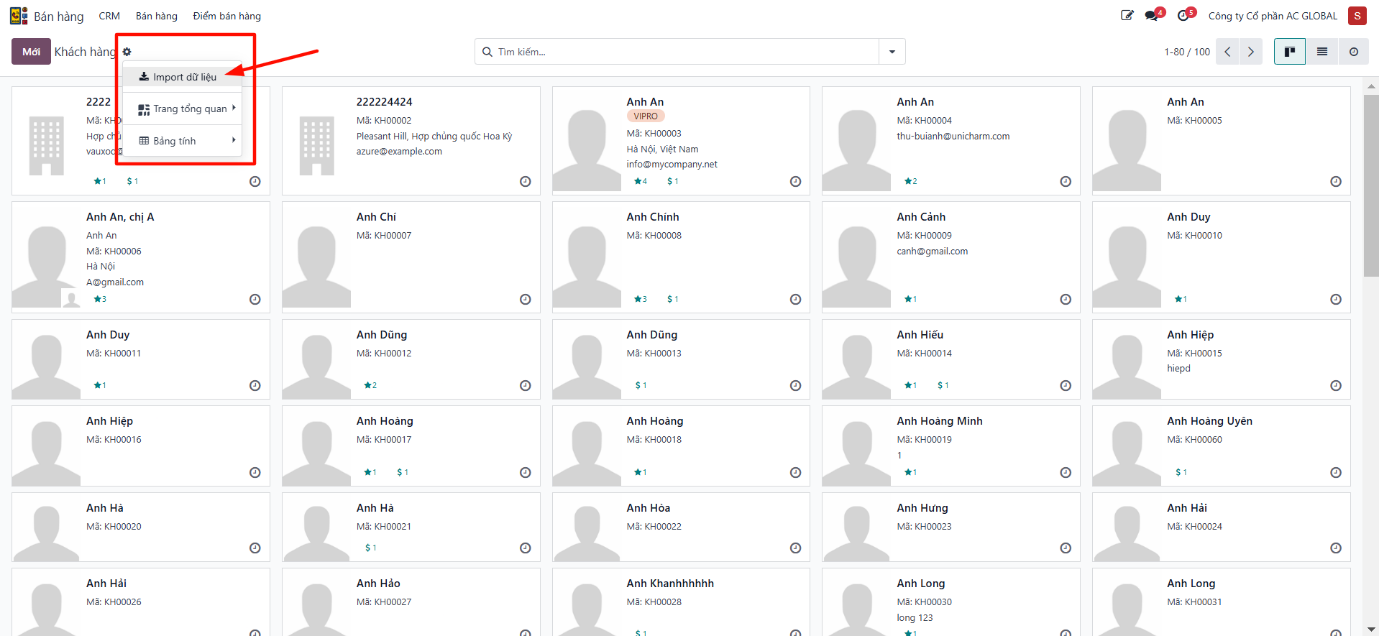Click email thu-buianh@unicharm.com text
Viewport: 1379px width, 636px height.
point(953,136)
